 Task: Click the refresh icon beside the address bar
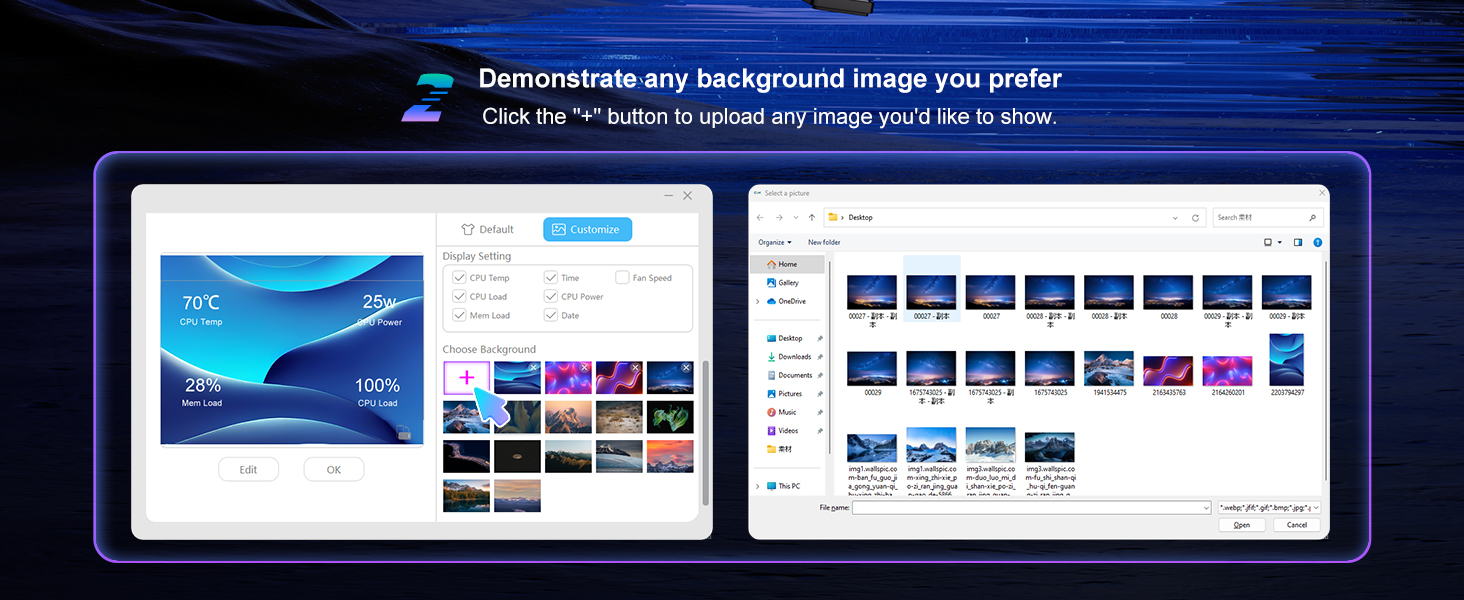click(1195, 217)
